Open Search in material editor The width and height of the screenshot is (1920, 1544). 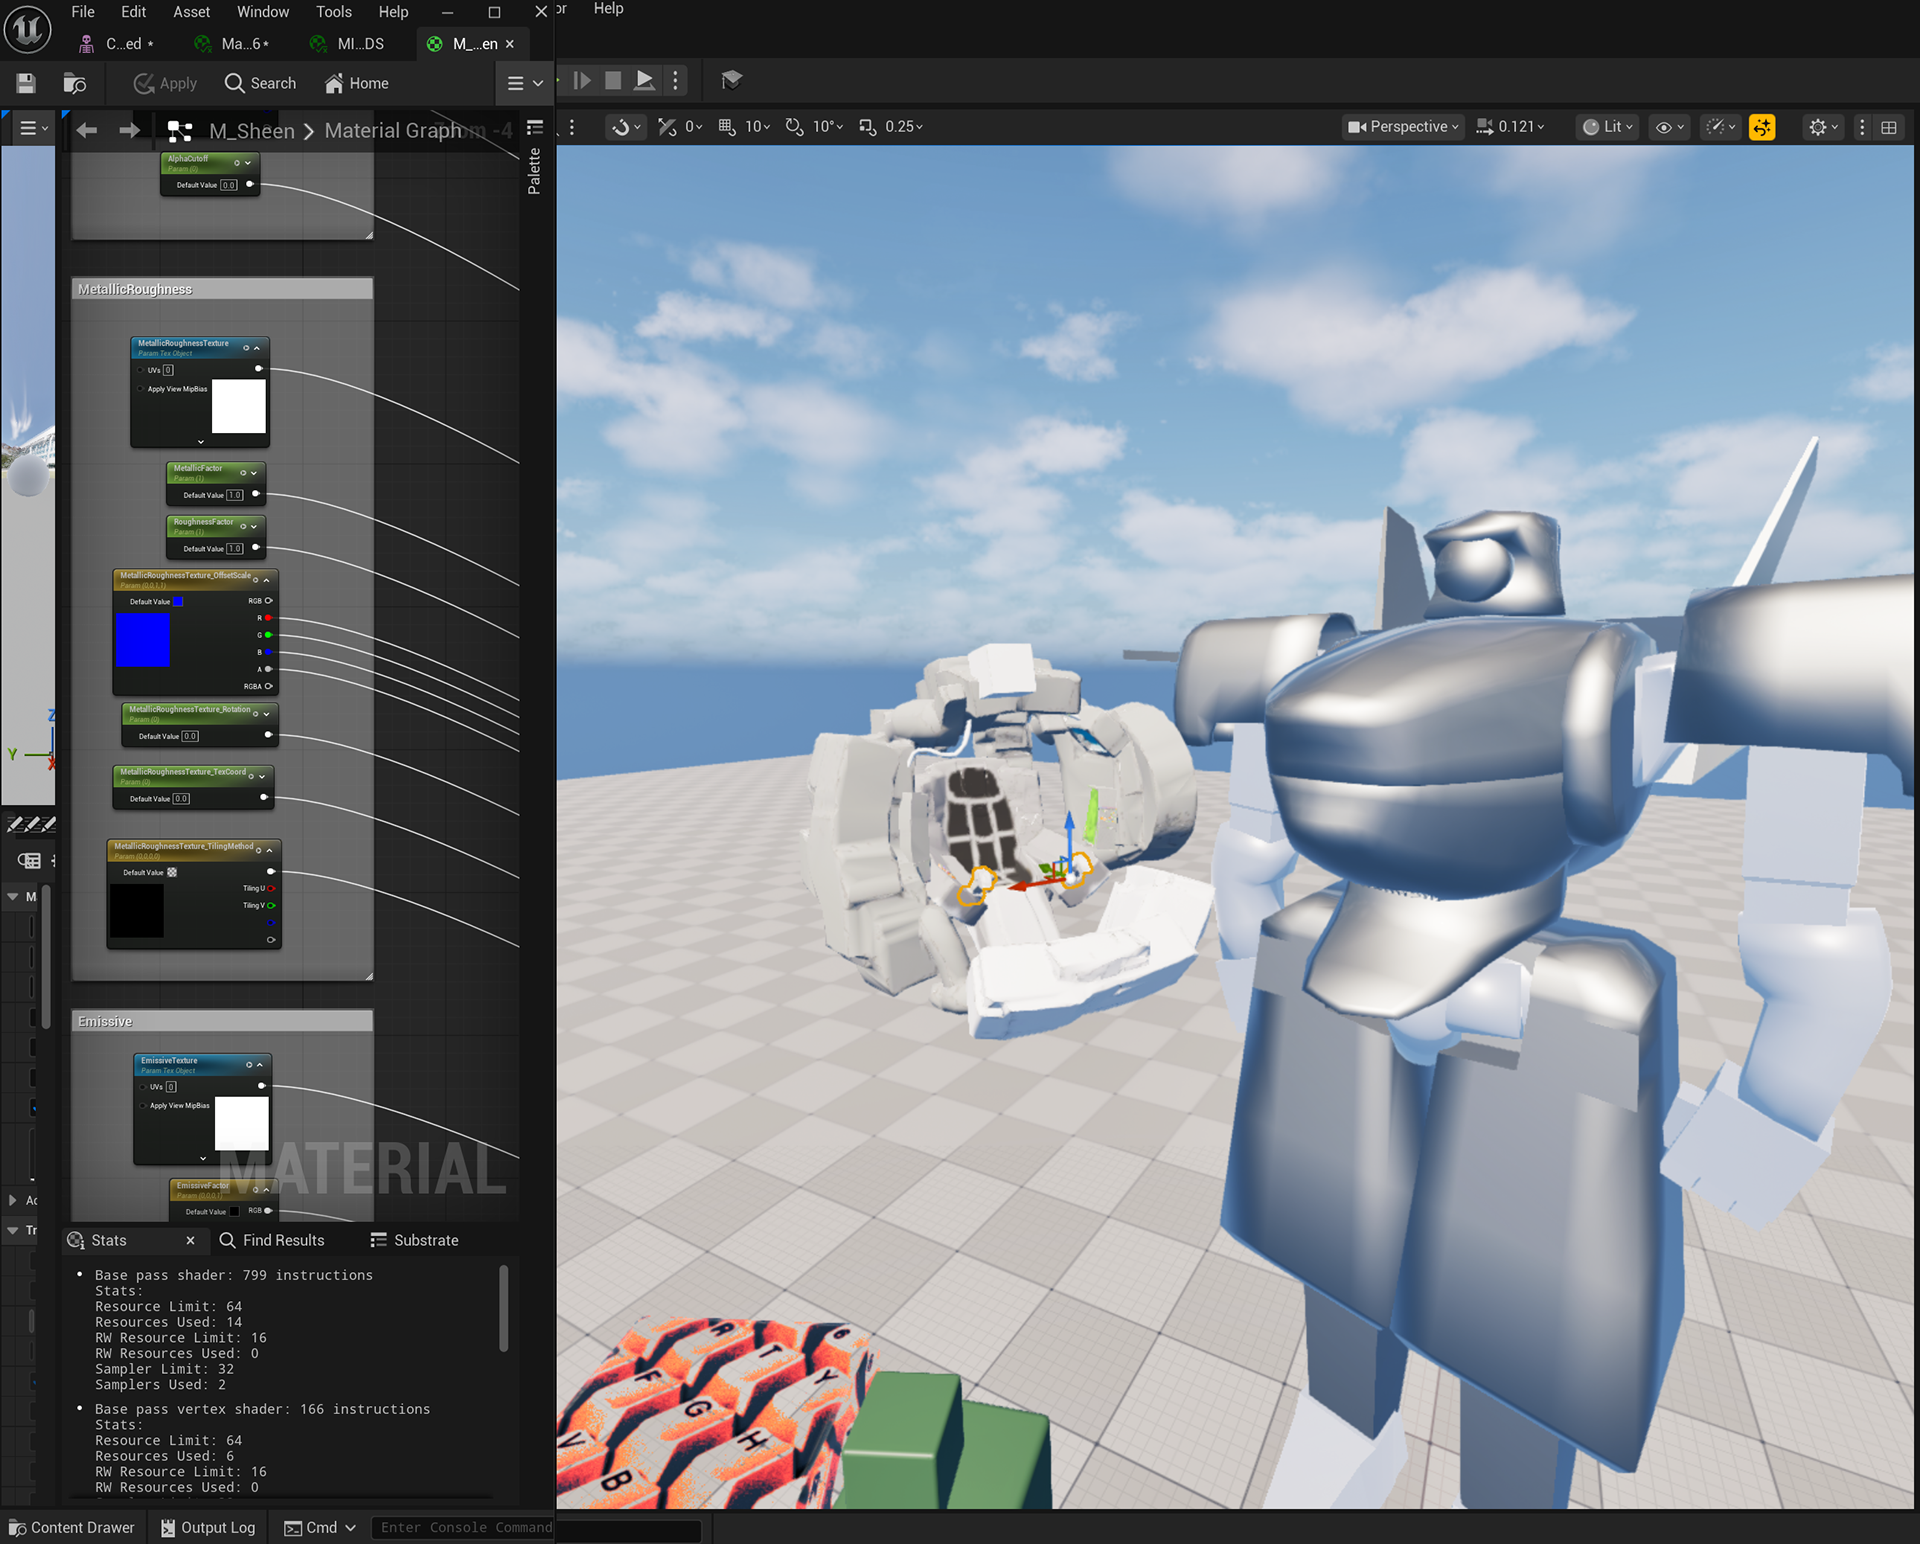[260, 83]
